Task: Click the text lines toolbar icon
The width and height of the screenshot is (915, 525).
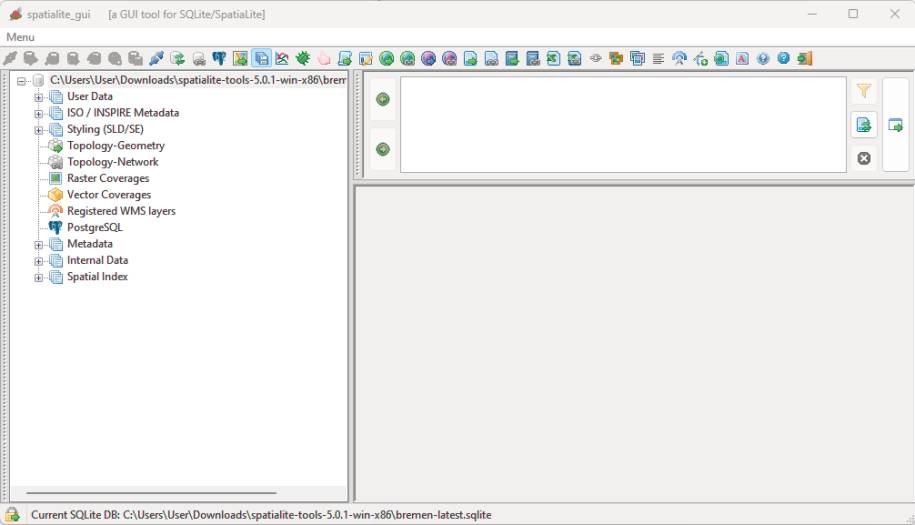Action: click(x=658, y=58)
